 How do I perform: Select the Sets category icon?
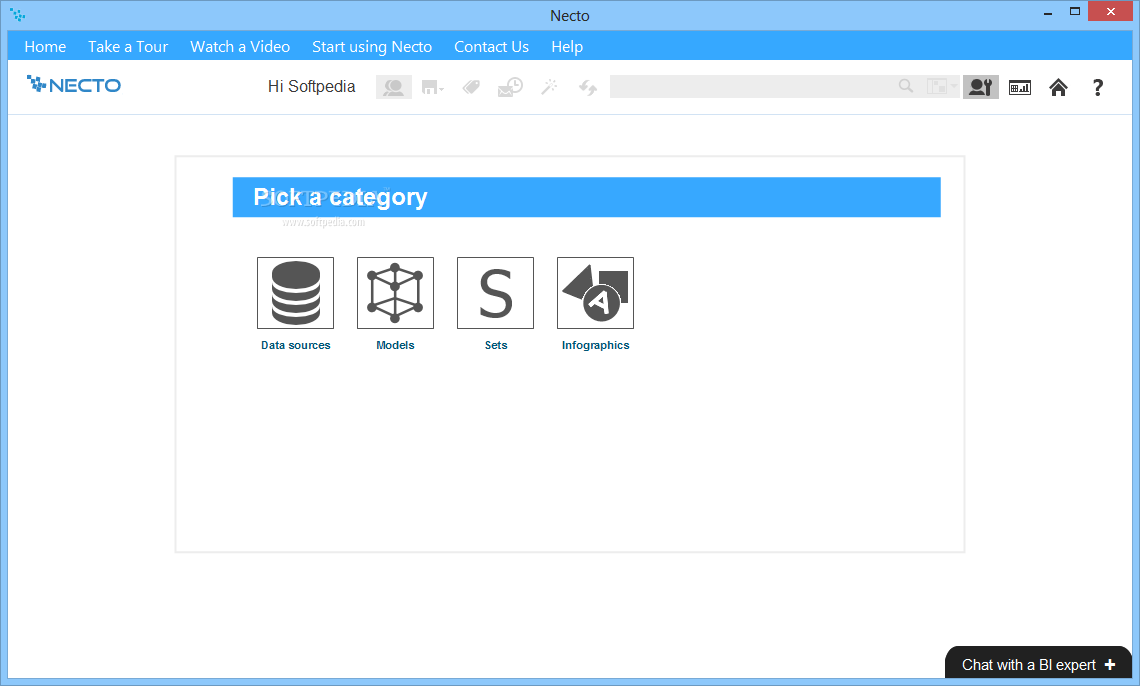(495, 293)
